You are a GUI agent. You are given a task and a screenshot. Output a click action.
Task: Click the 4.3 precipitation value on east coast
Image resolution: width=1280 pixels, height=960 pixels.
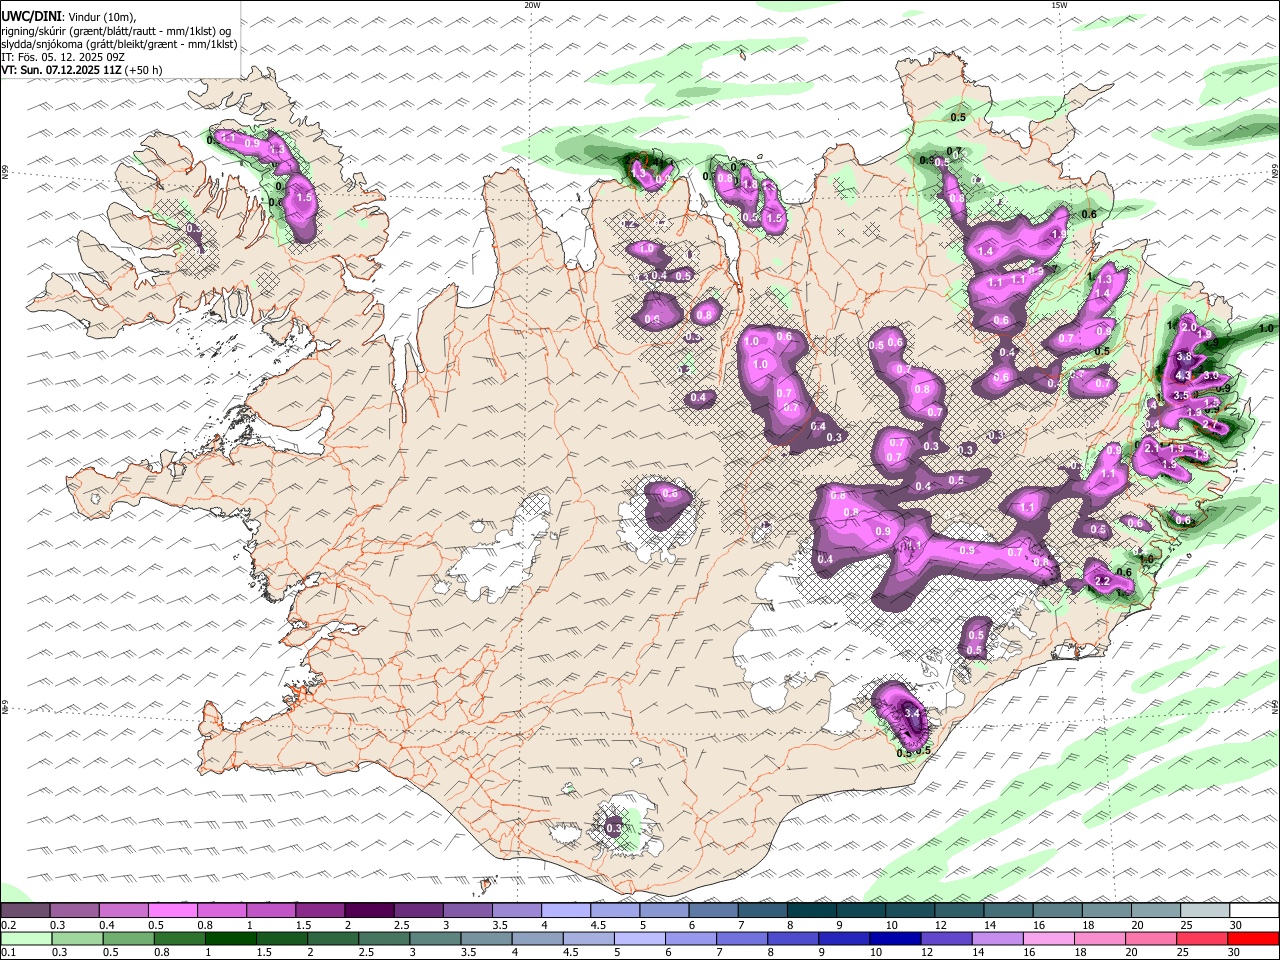tap(1184, 376)
